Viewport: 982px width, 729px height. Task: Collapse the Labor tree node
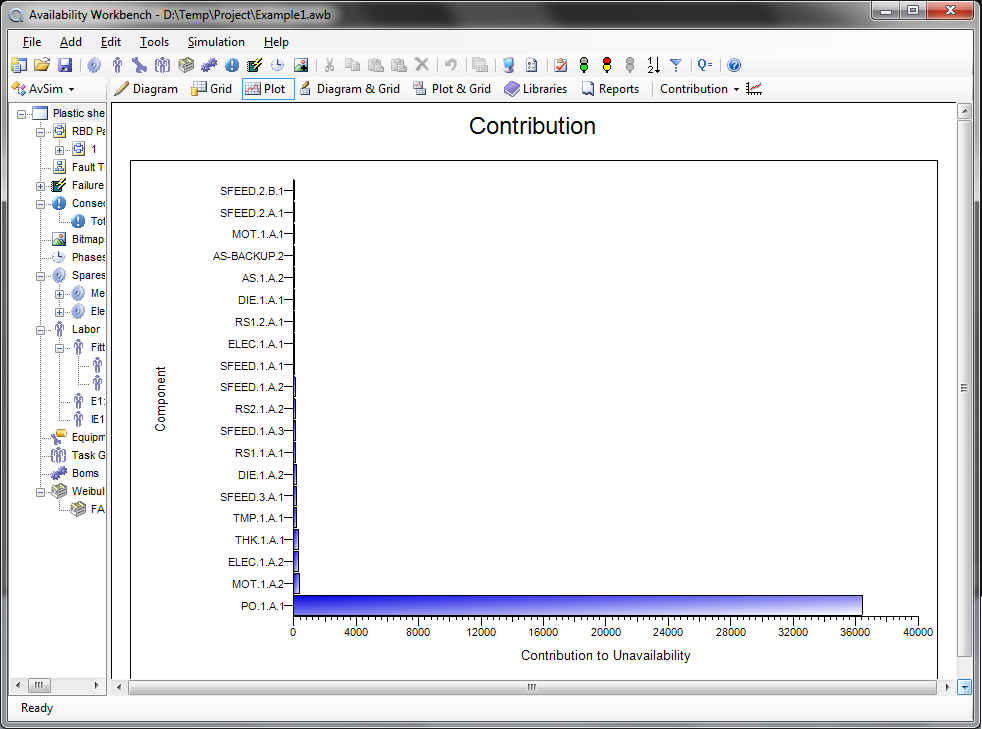(41, 329)
